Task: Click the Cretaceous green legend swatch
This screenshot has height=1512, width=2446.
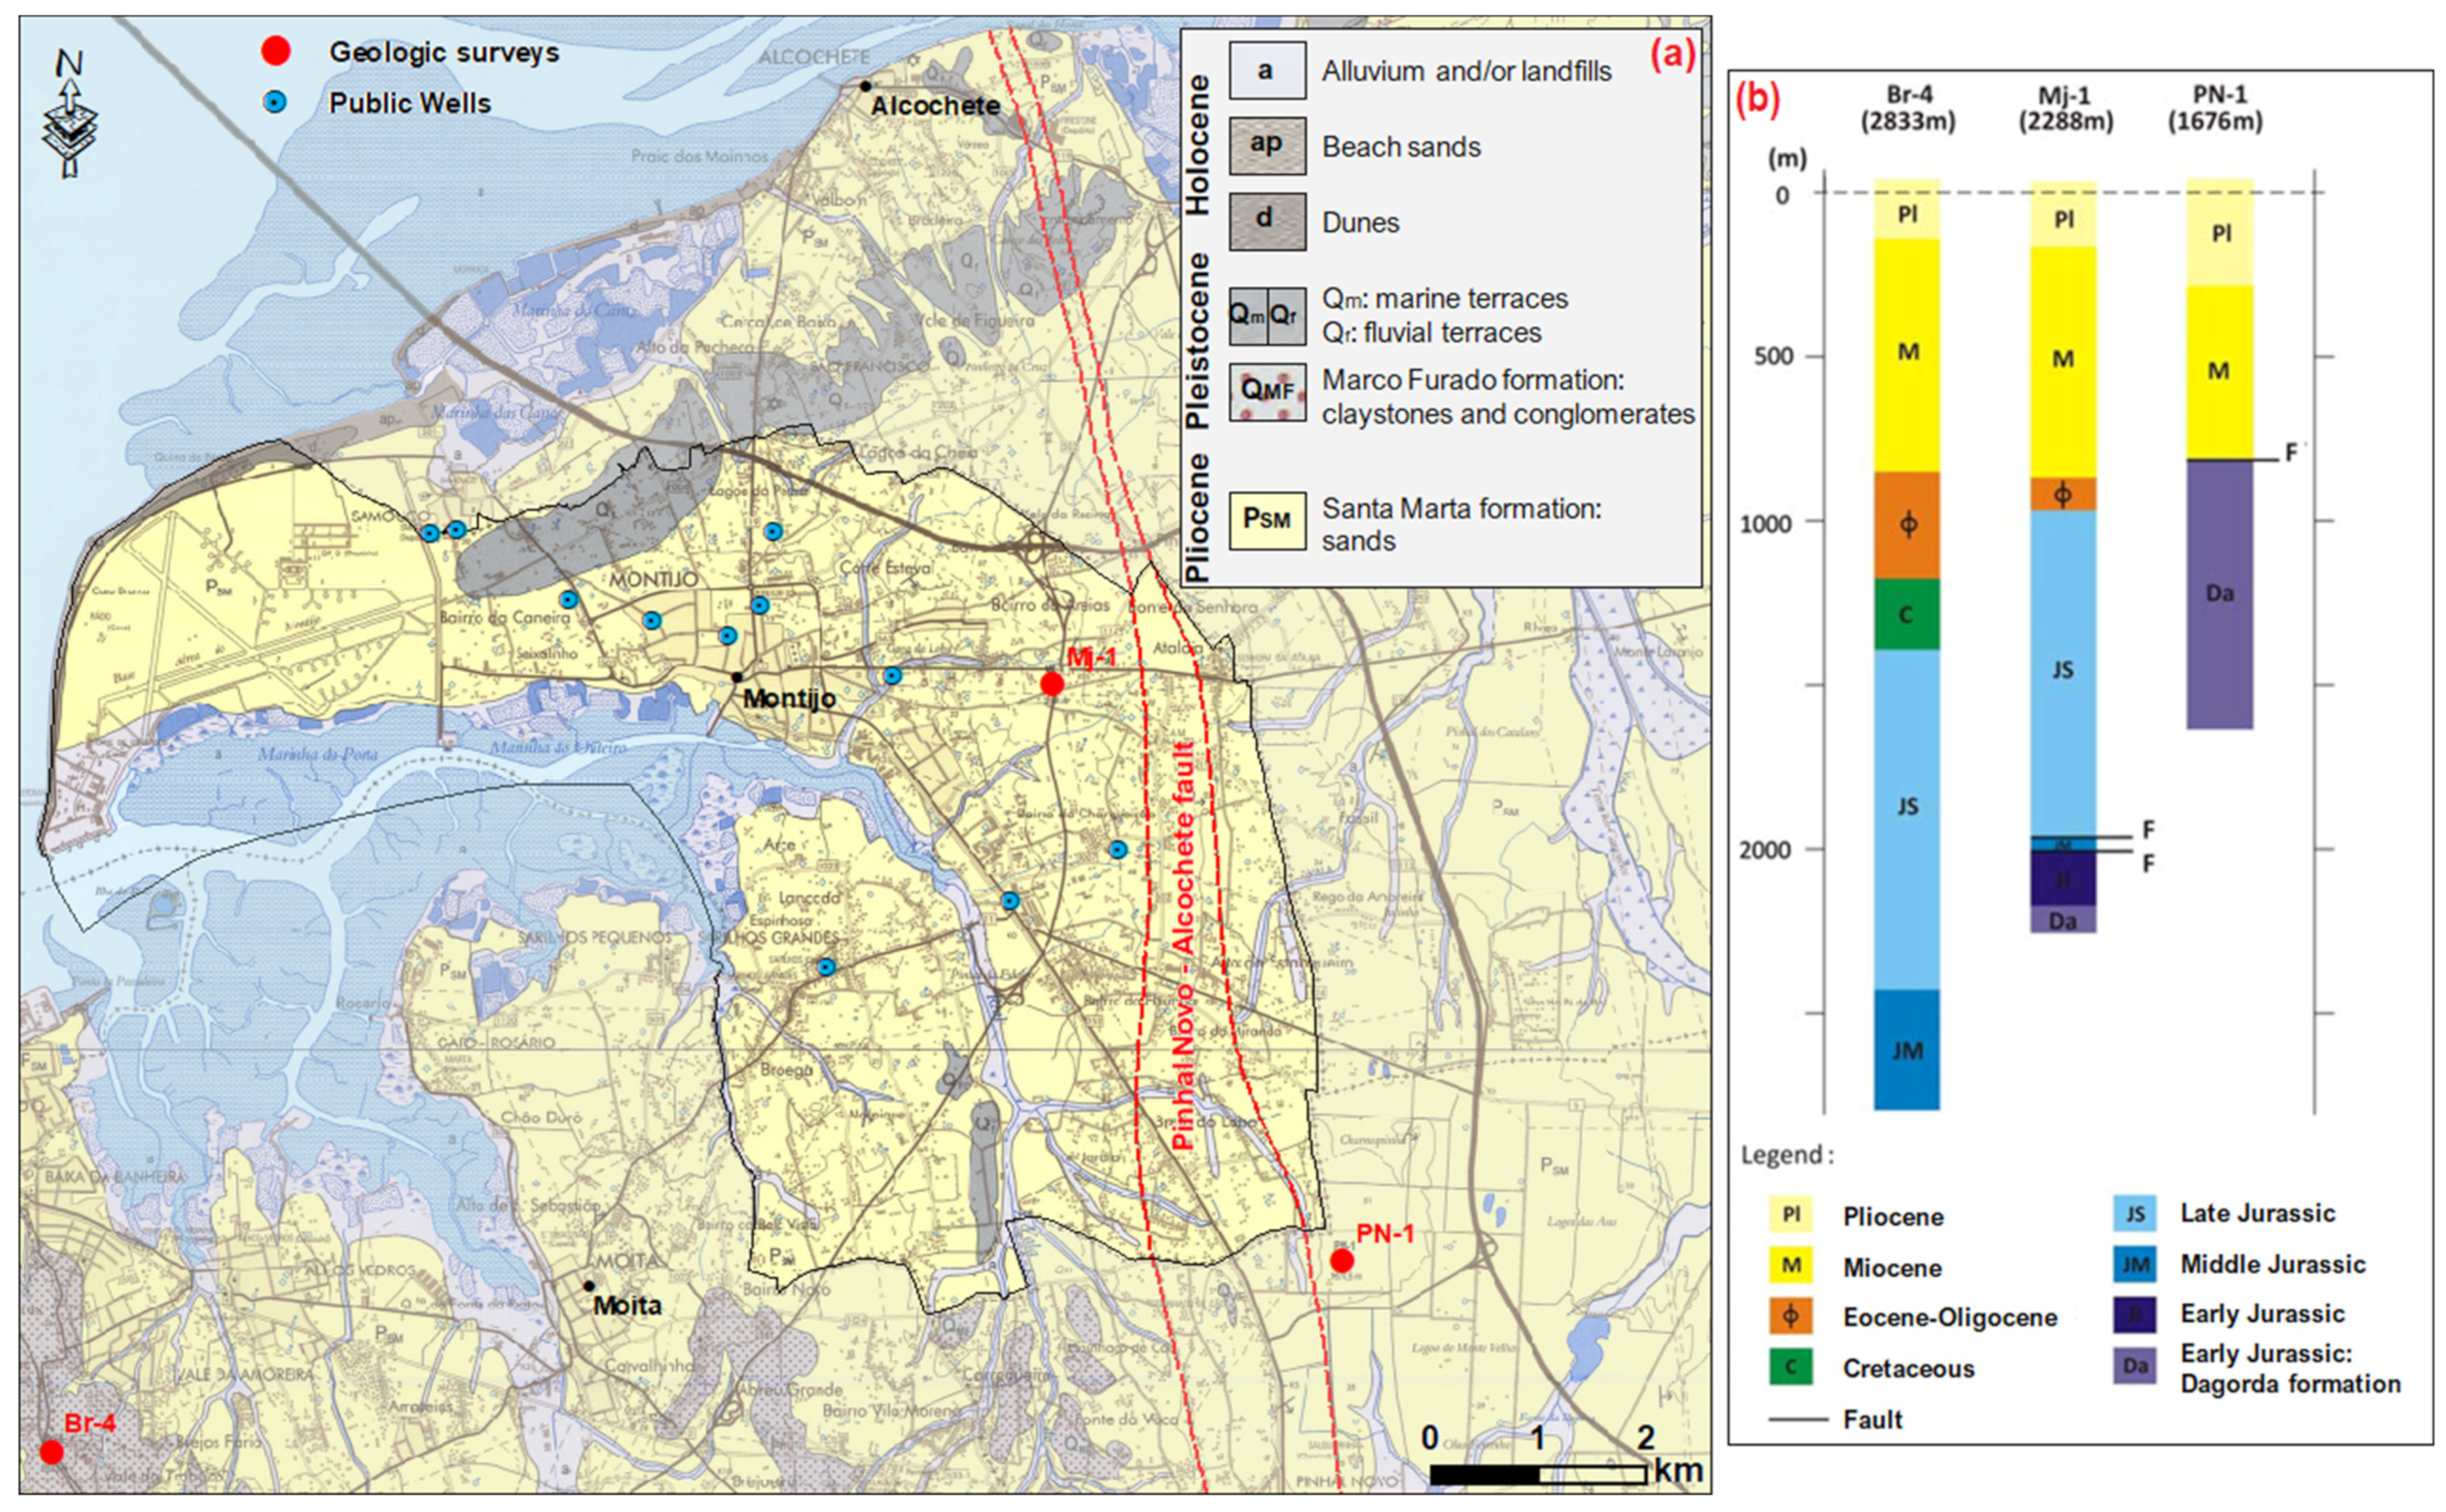Action: [1790, 1367]
